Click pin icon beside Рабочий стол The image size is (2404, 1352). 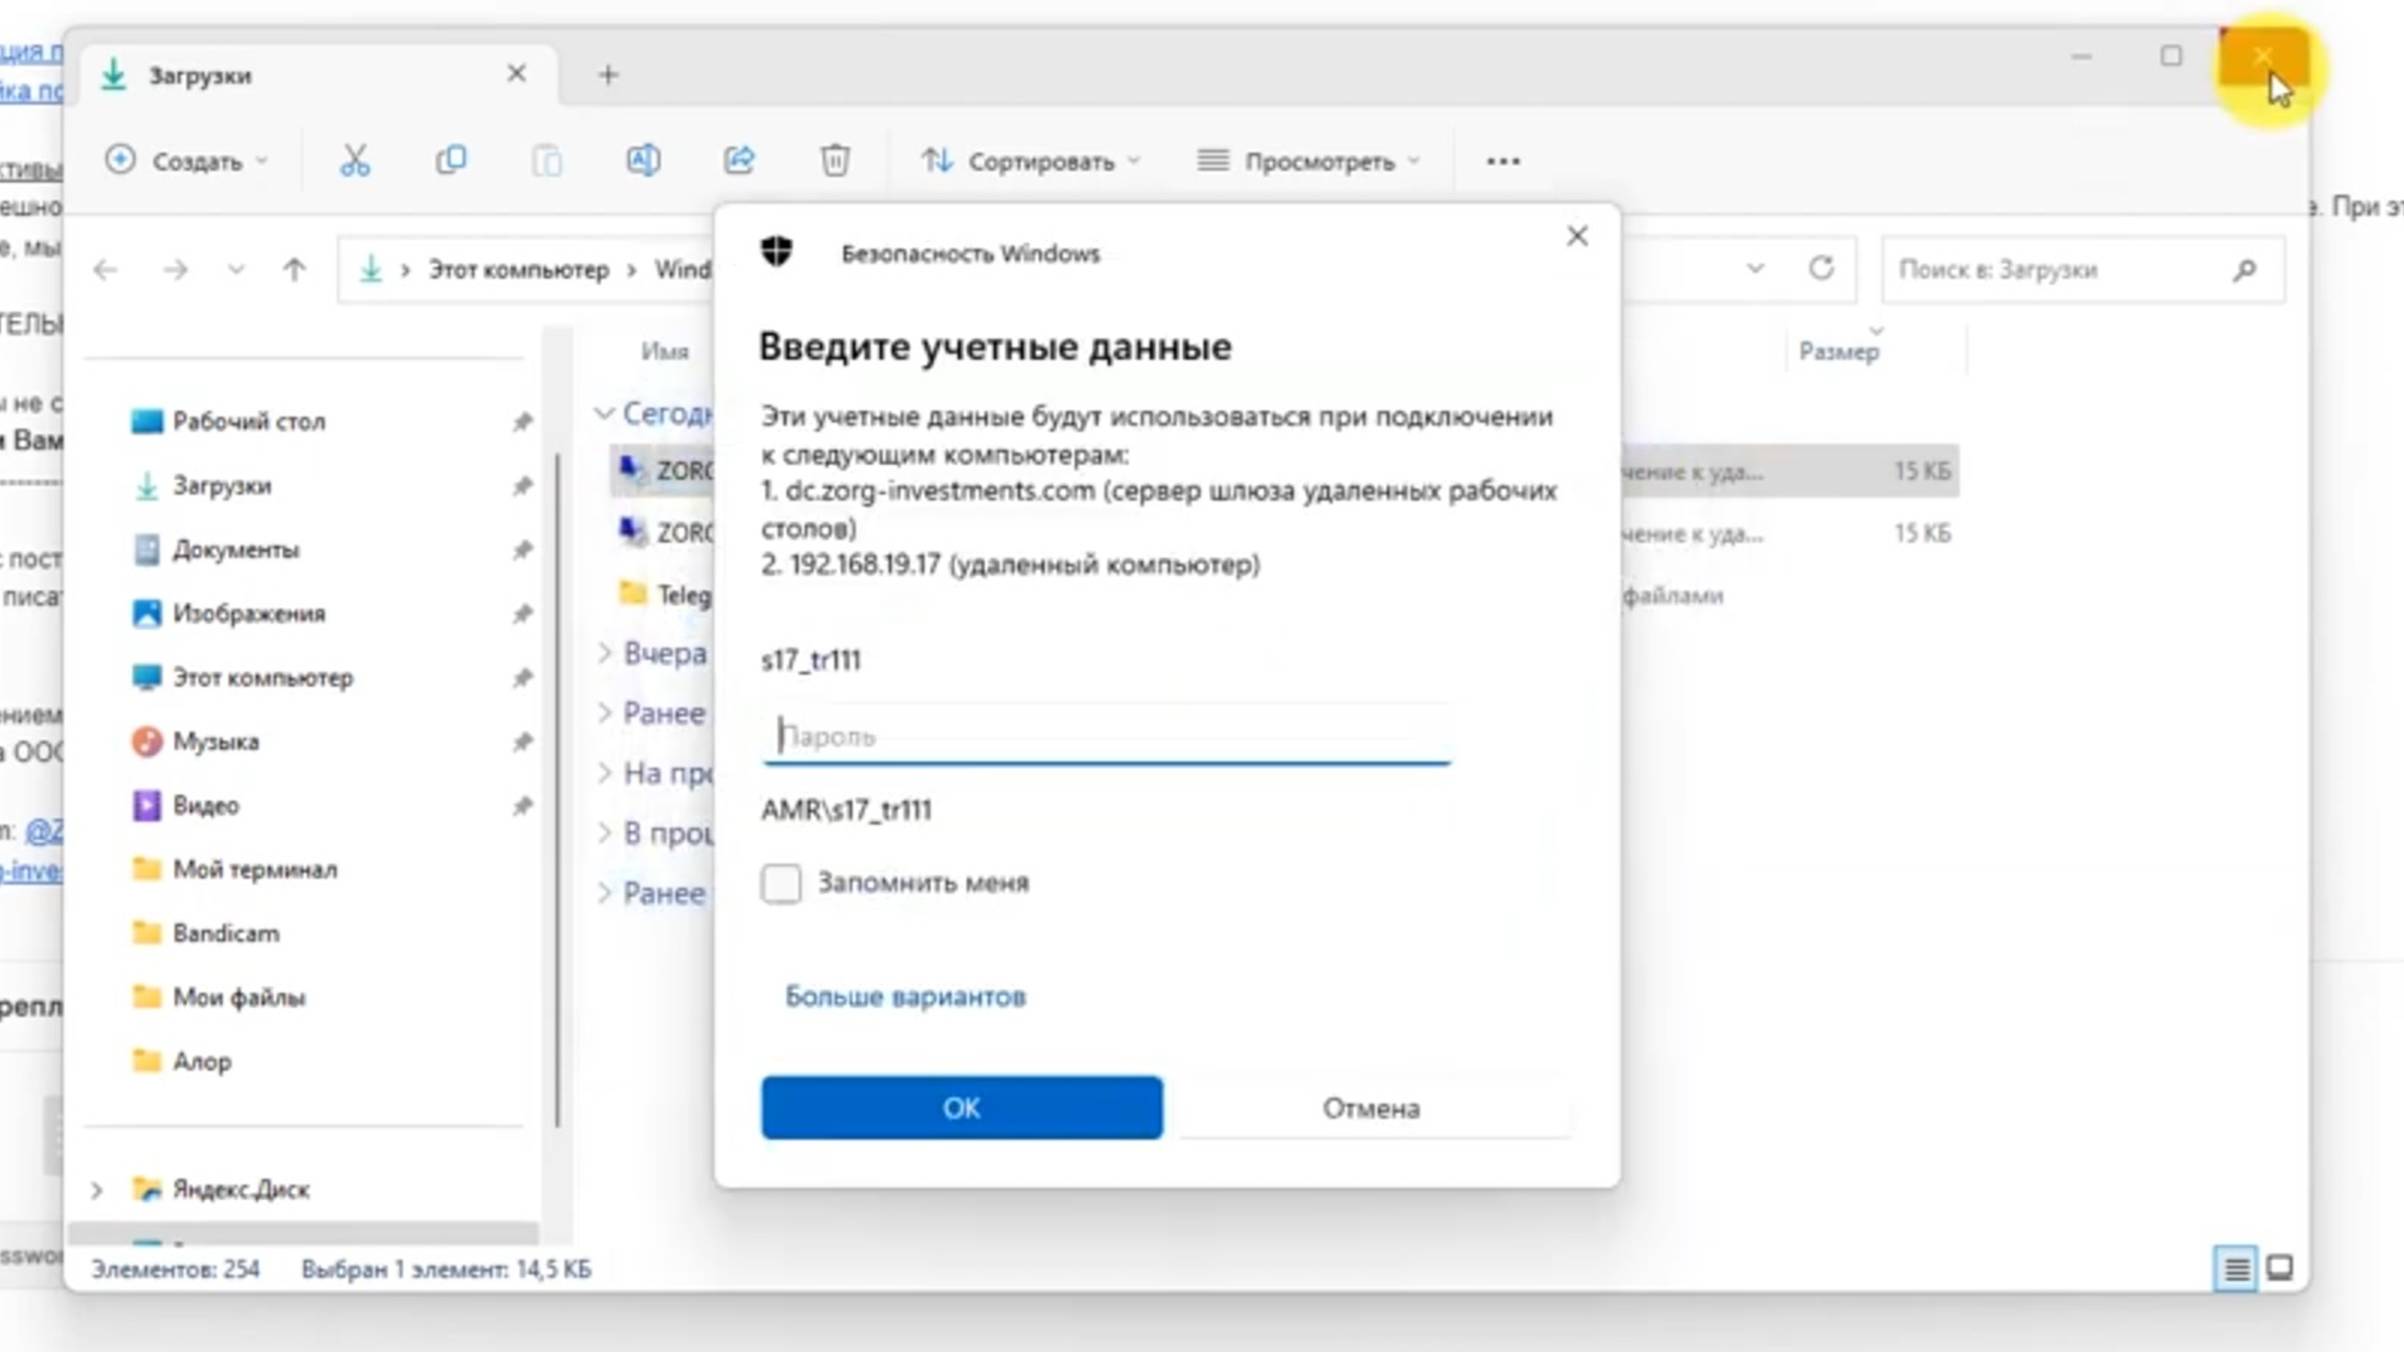tap(522, 421)
